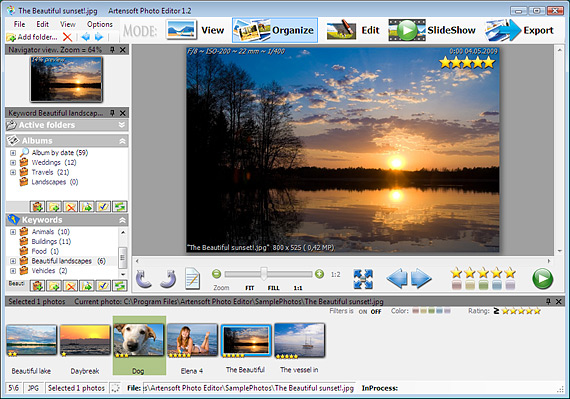Pin the Selected photos bottom panel
Viewport: 570px width, 399px height.
(548, 301)
